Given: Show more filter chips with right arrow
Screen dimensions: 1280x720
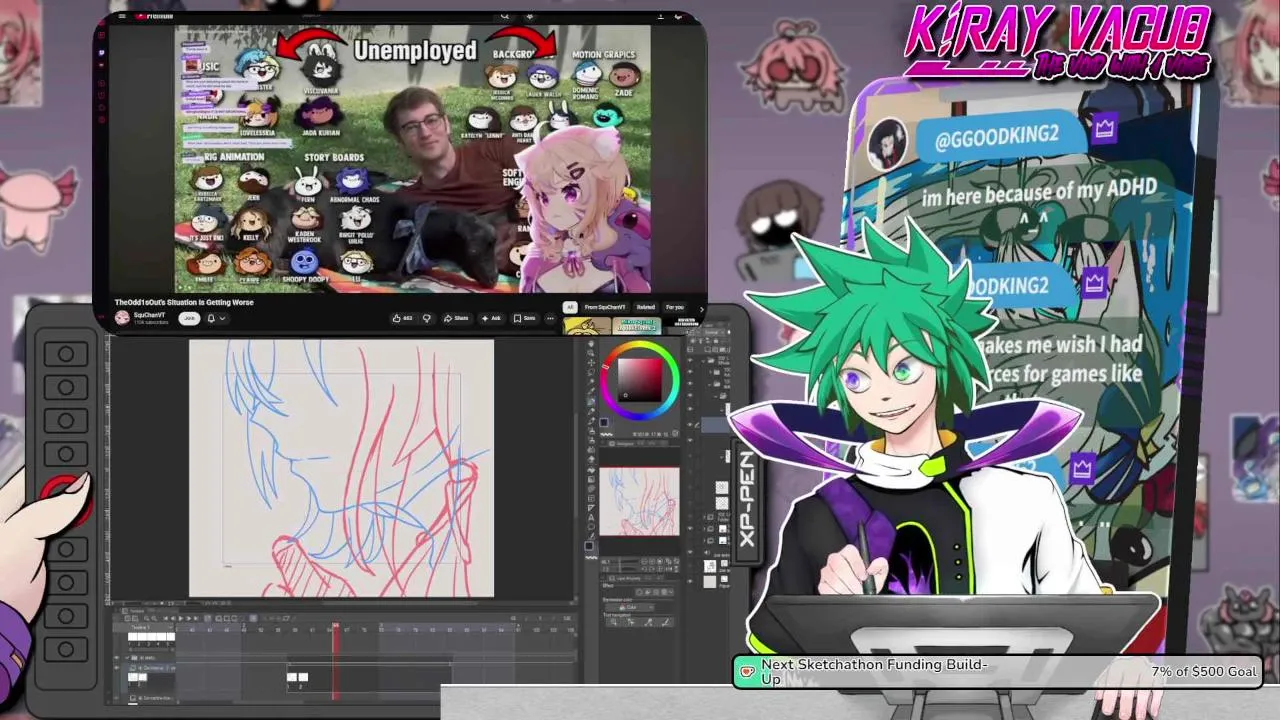Looking at the screenshot, I should click(x=702, y=307).
